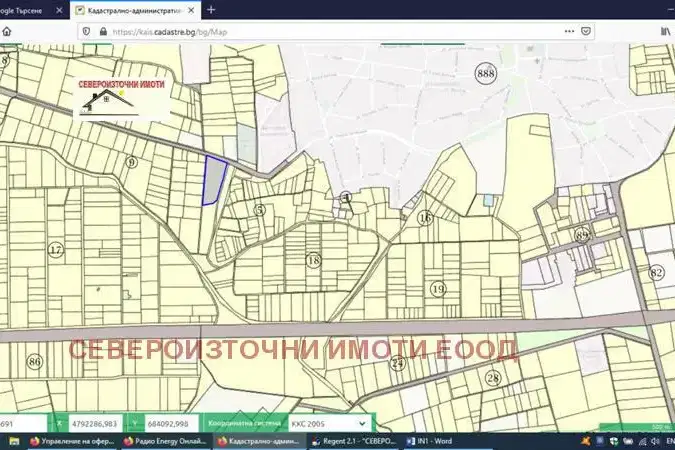
Task: Click cadastral district label 16
Action: point(425,218)
